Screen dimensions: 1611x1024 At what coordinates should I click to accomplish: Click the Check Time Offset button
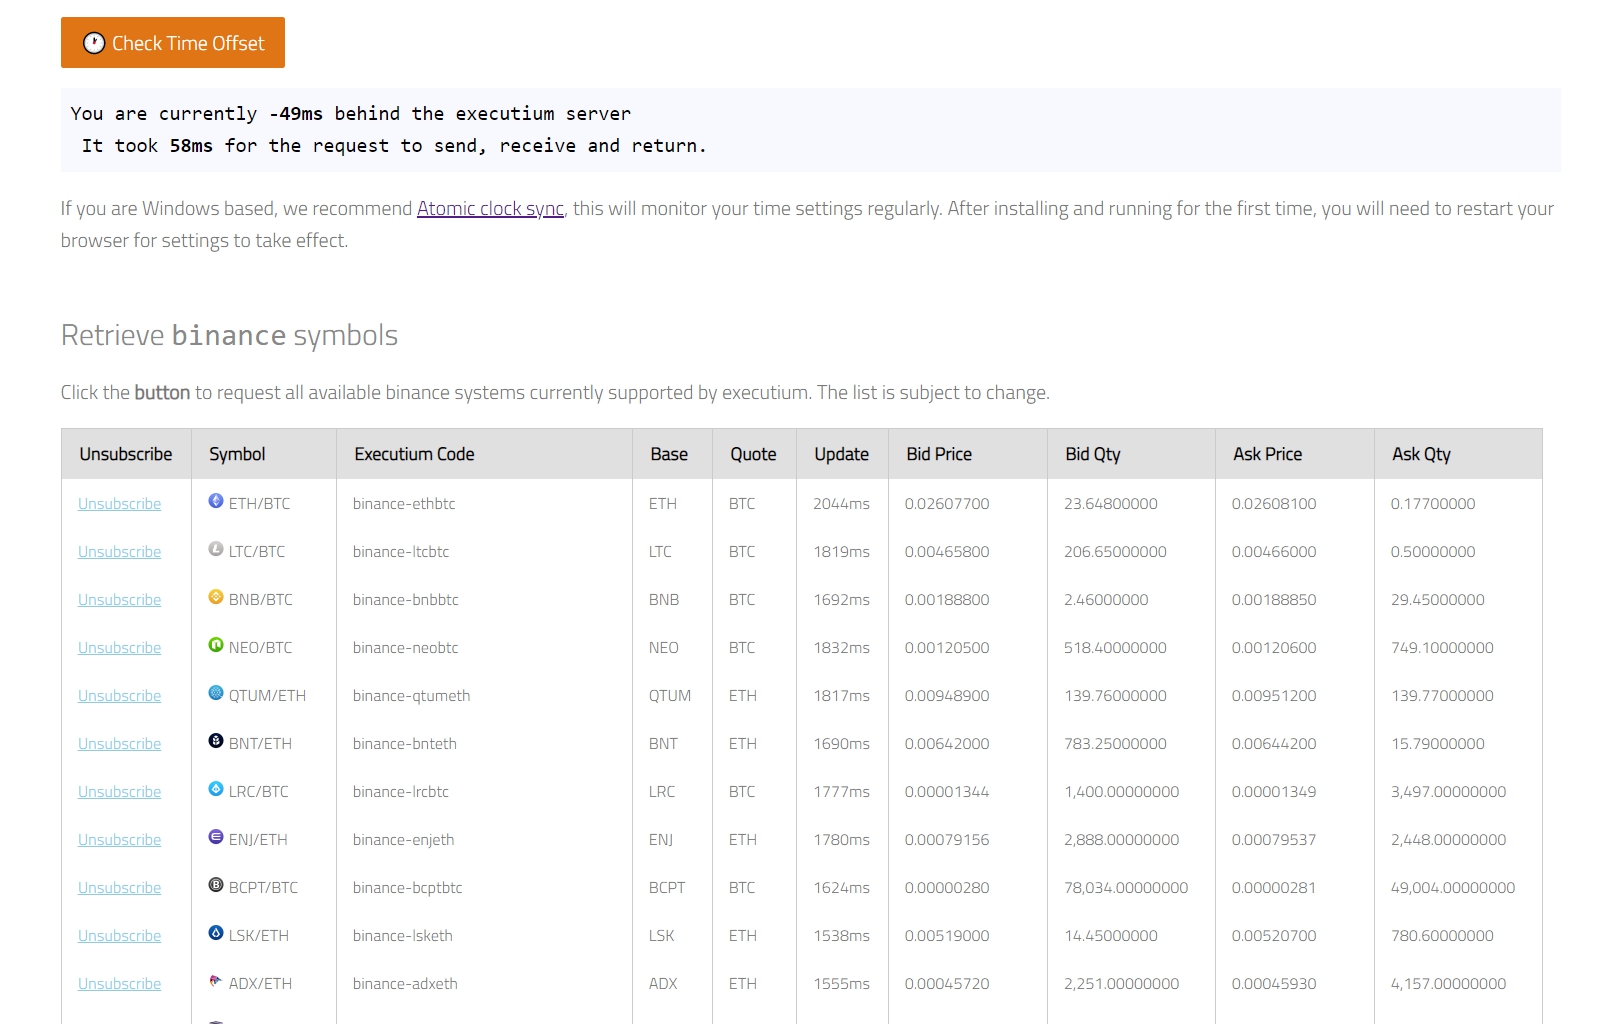(173, 42)
